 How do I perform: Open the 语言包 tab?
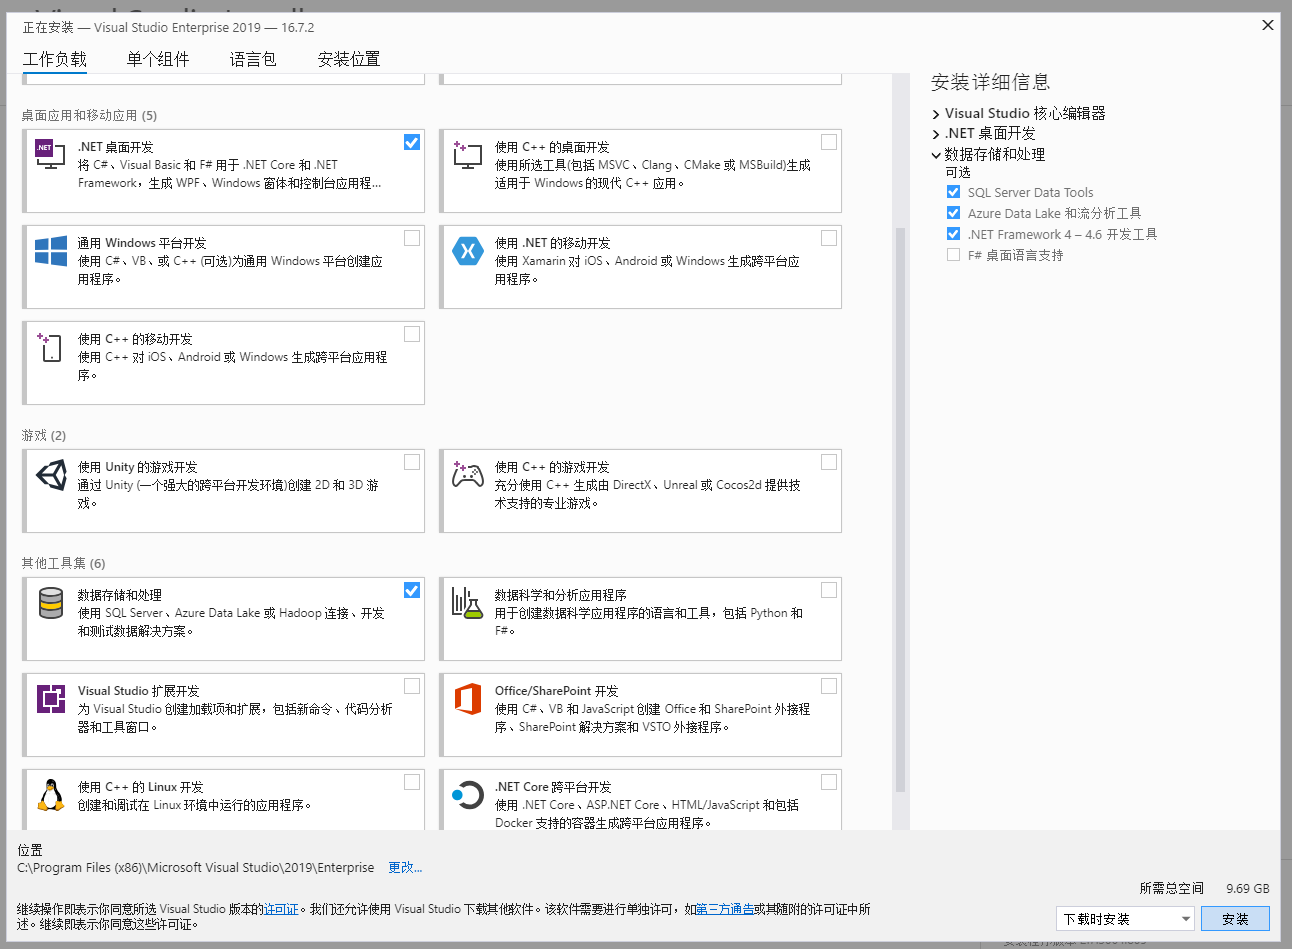pos(253,60)
